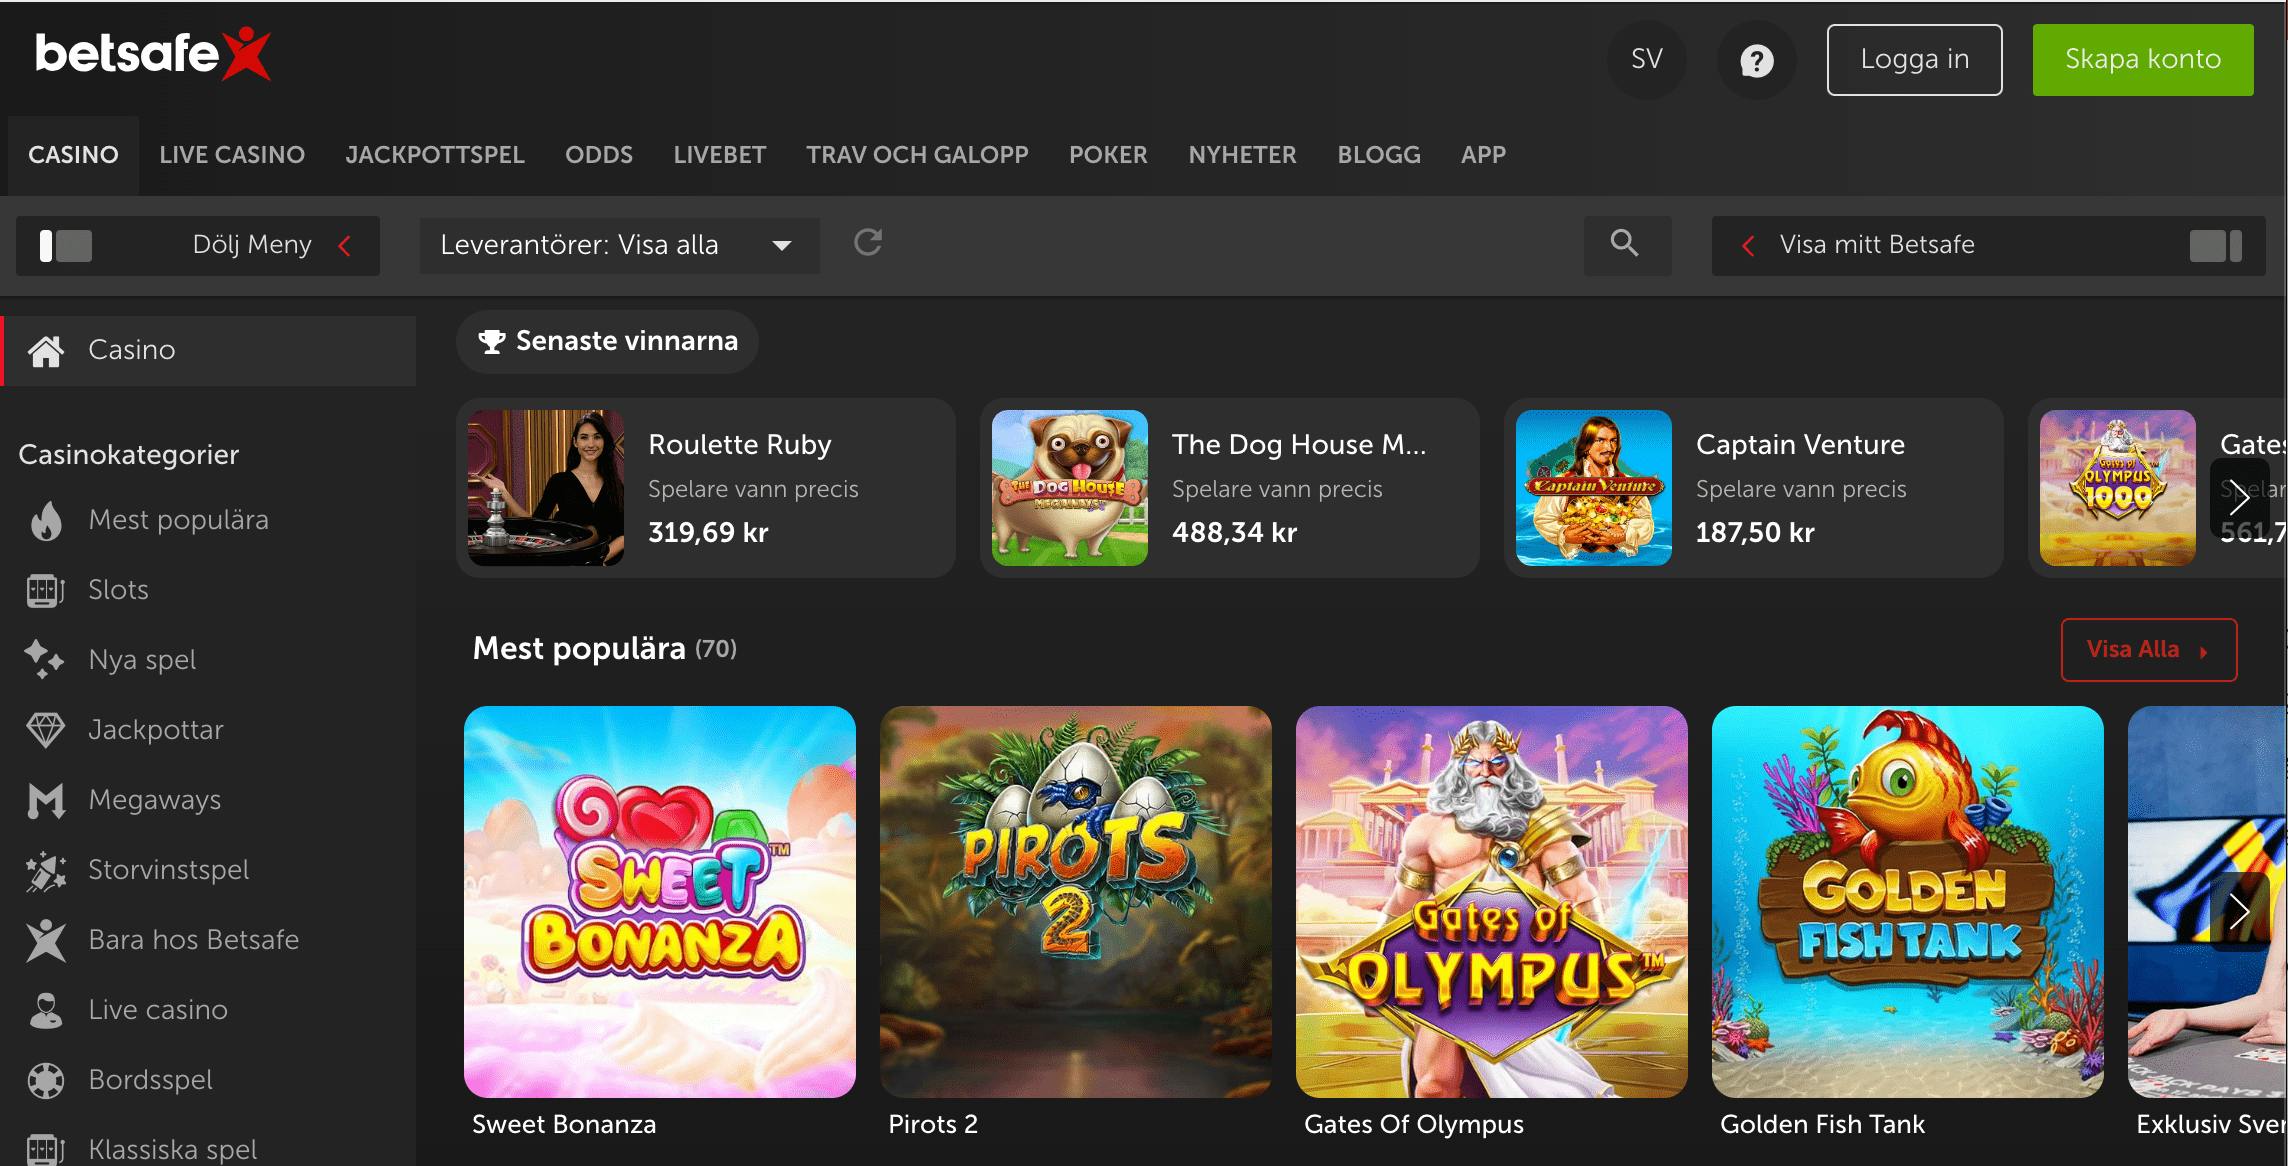
Task: Click the Senaste vinnarna pill
Action: (607, 341)
